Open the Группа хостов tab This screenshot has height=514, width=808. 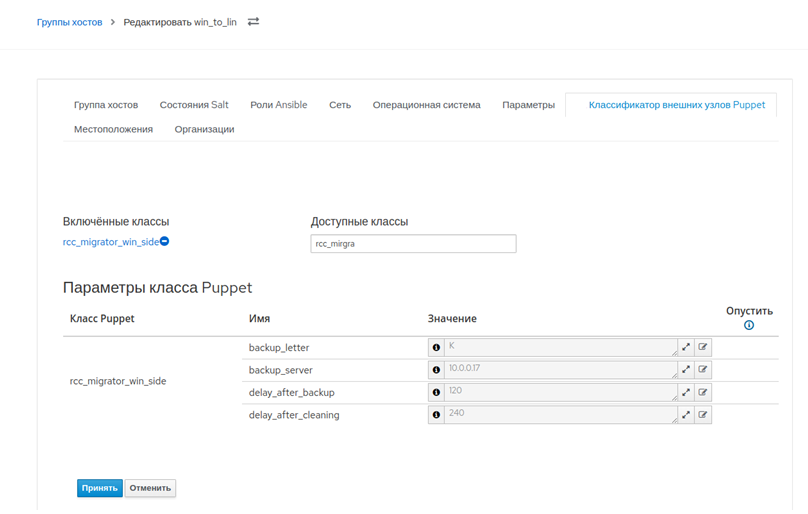(x=106, y=105)
